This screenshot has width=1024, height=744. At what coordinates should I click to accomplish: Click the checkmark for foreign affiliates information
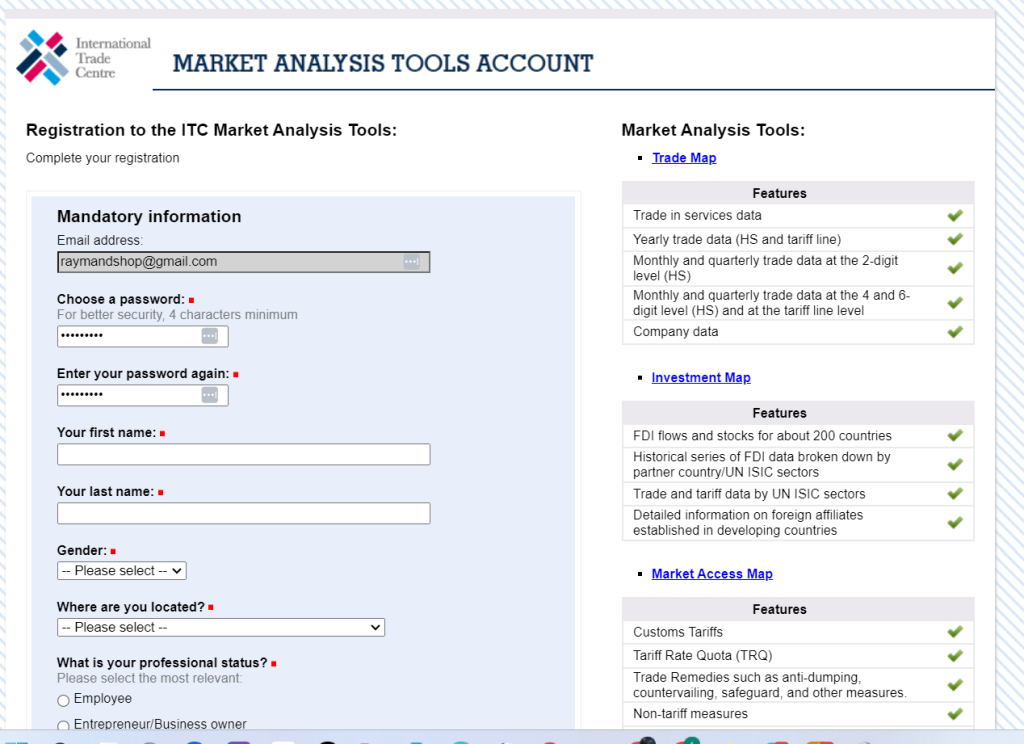955,522
